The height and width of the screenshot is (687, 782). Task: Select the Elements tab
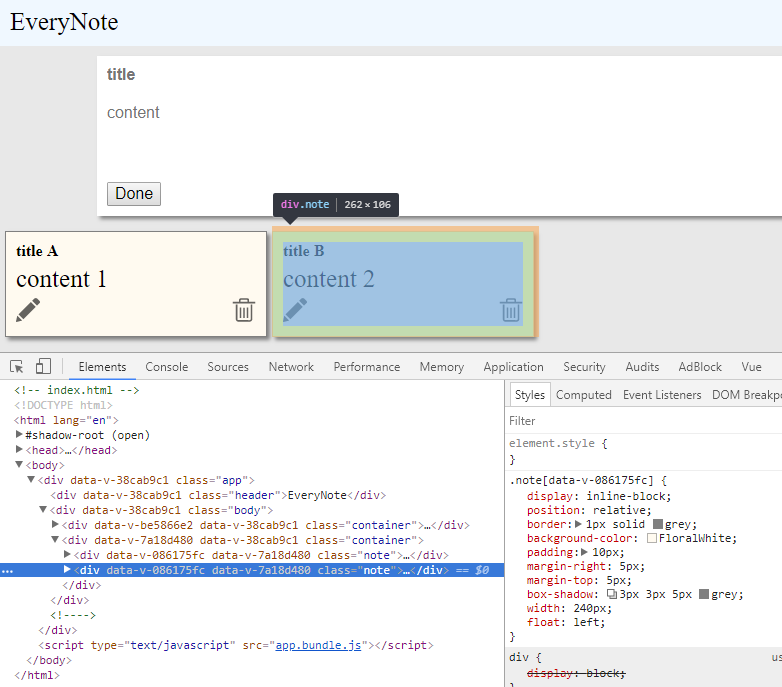[102, 367]
